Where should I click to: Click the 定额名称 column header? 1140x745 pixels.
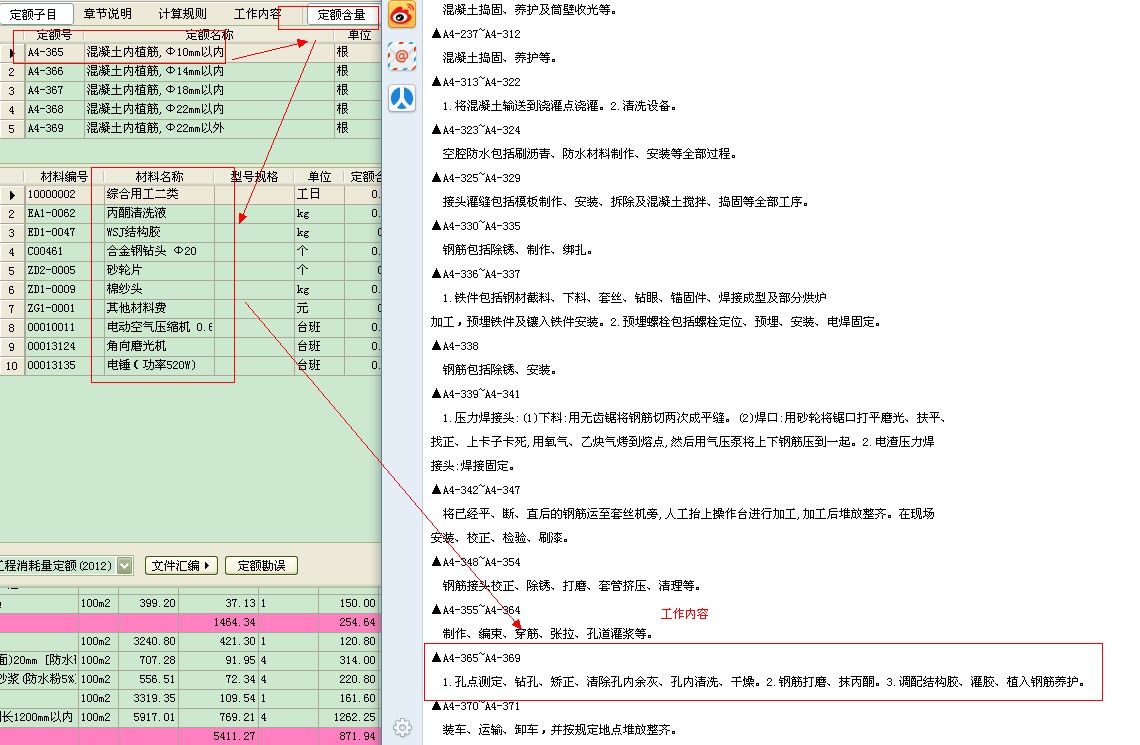209,35
